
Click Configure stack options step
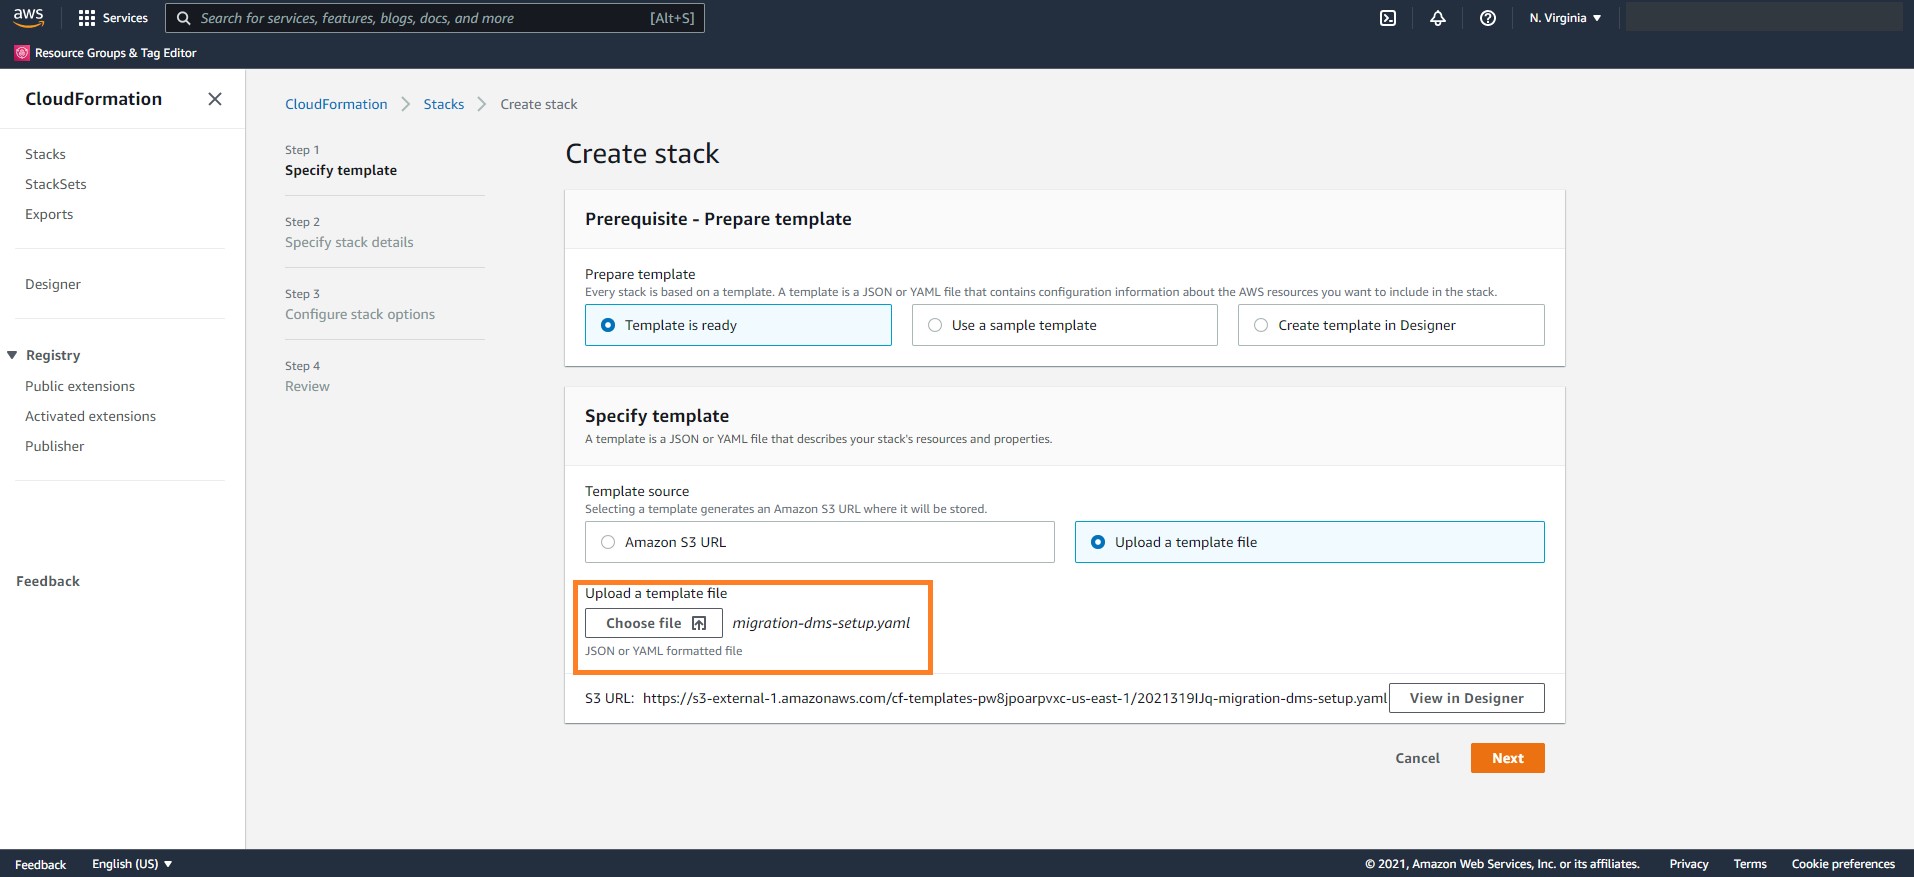coord(360,314)
